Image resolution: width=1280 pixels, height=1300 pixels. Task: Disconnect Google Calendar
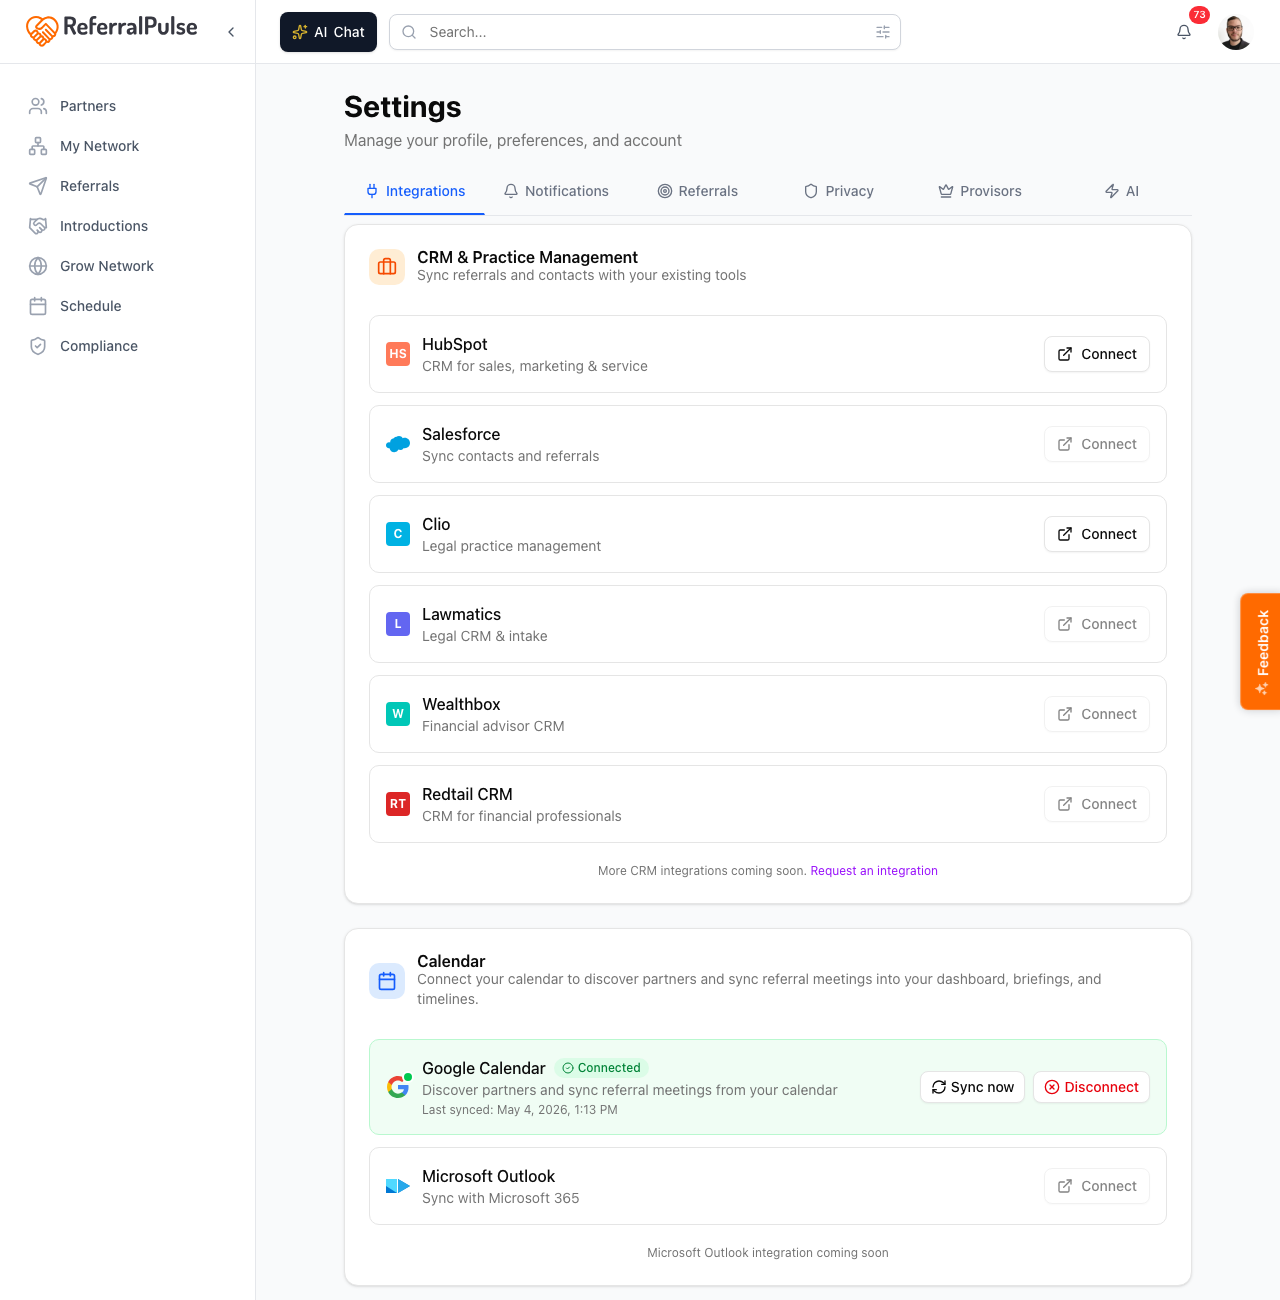pos(1091,1087)
